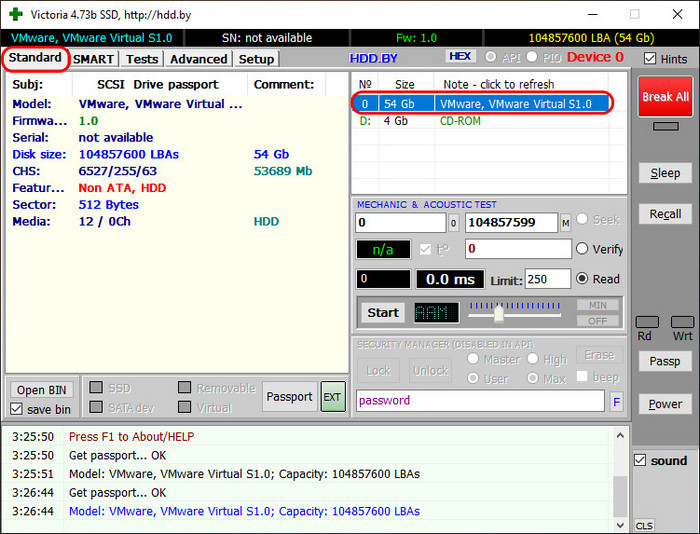Click the AAM slider handle

pyautogui.click(x=499, y=314)
